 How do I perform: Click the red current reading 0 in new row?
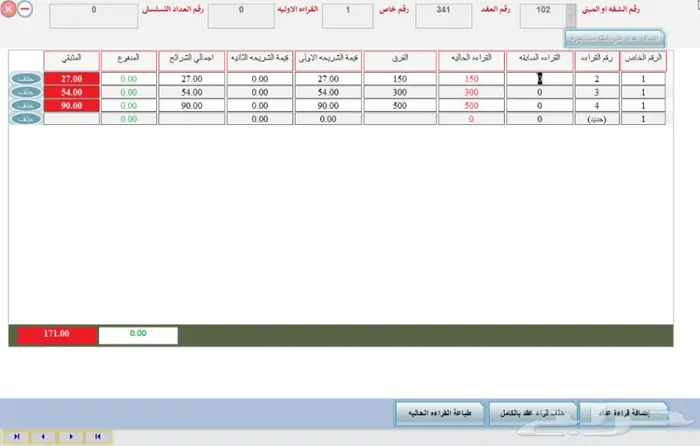[x=471, y=119]
